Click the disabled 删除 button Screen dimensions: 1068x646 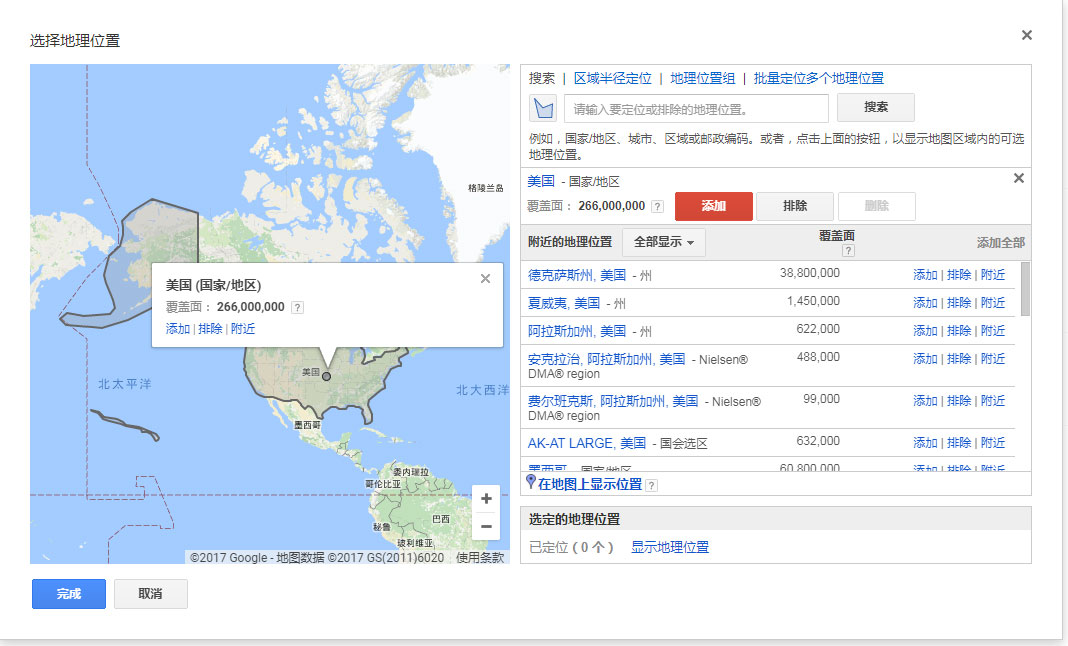coord(877,206)
